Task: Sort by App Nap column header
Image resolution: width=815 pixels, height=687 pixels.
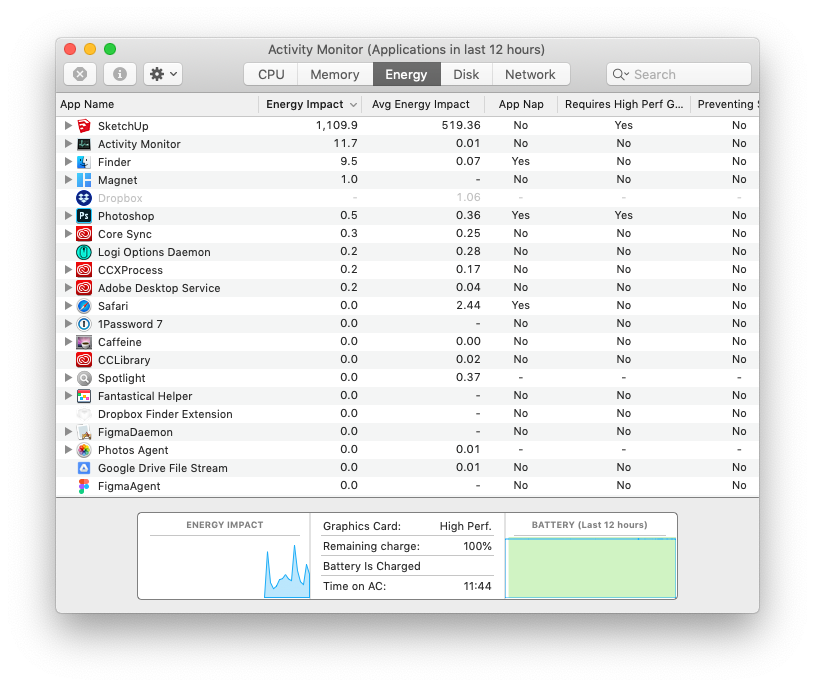Action: point(521,104)
